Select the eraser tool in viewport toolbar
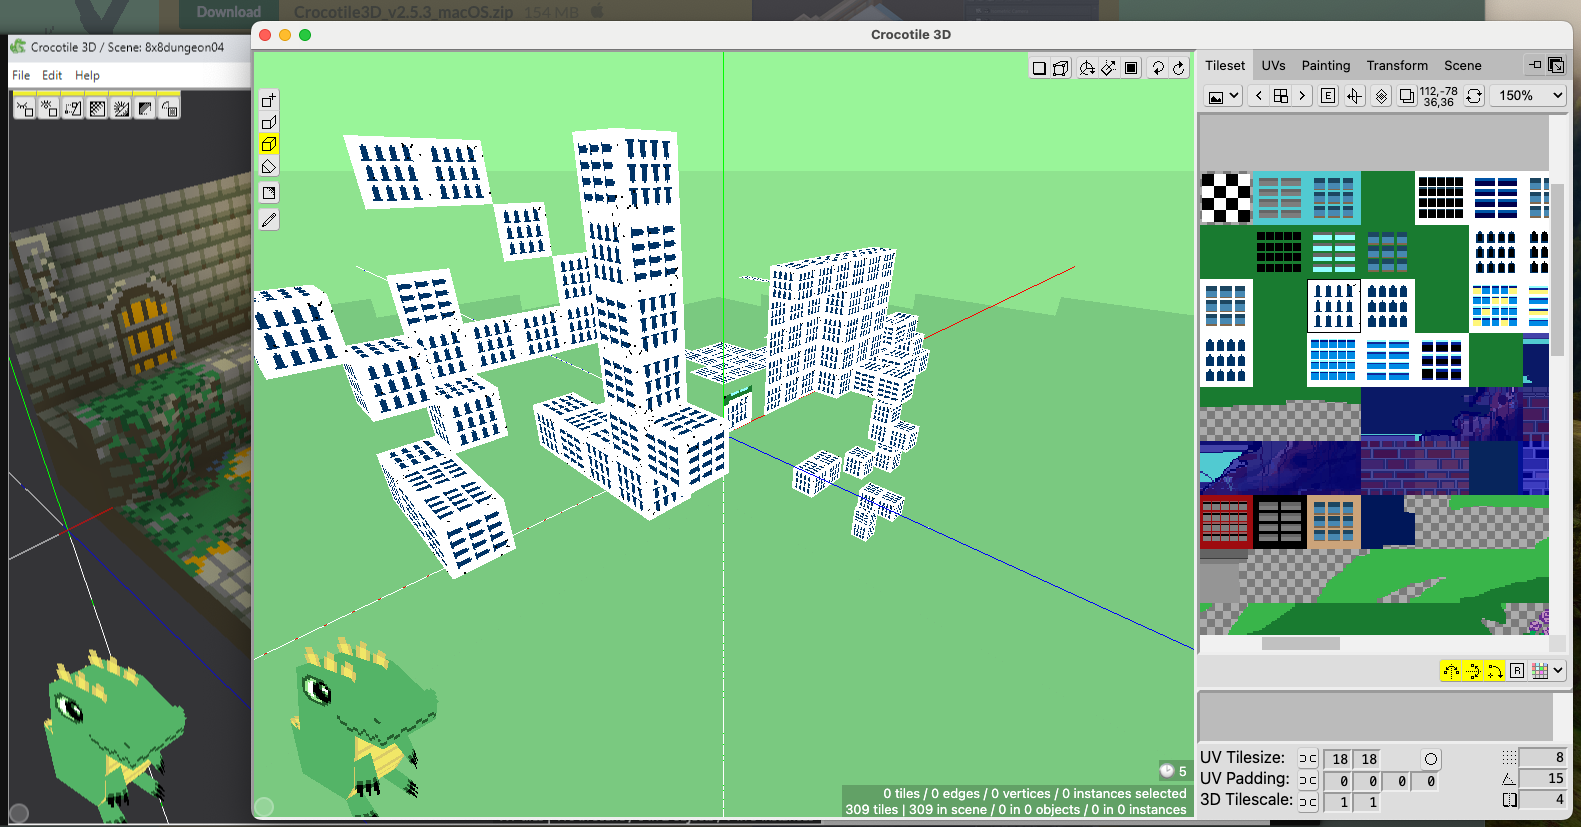Image resolution: width=1581 pixels, height=827 pixels. click(x=269, y=166)
